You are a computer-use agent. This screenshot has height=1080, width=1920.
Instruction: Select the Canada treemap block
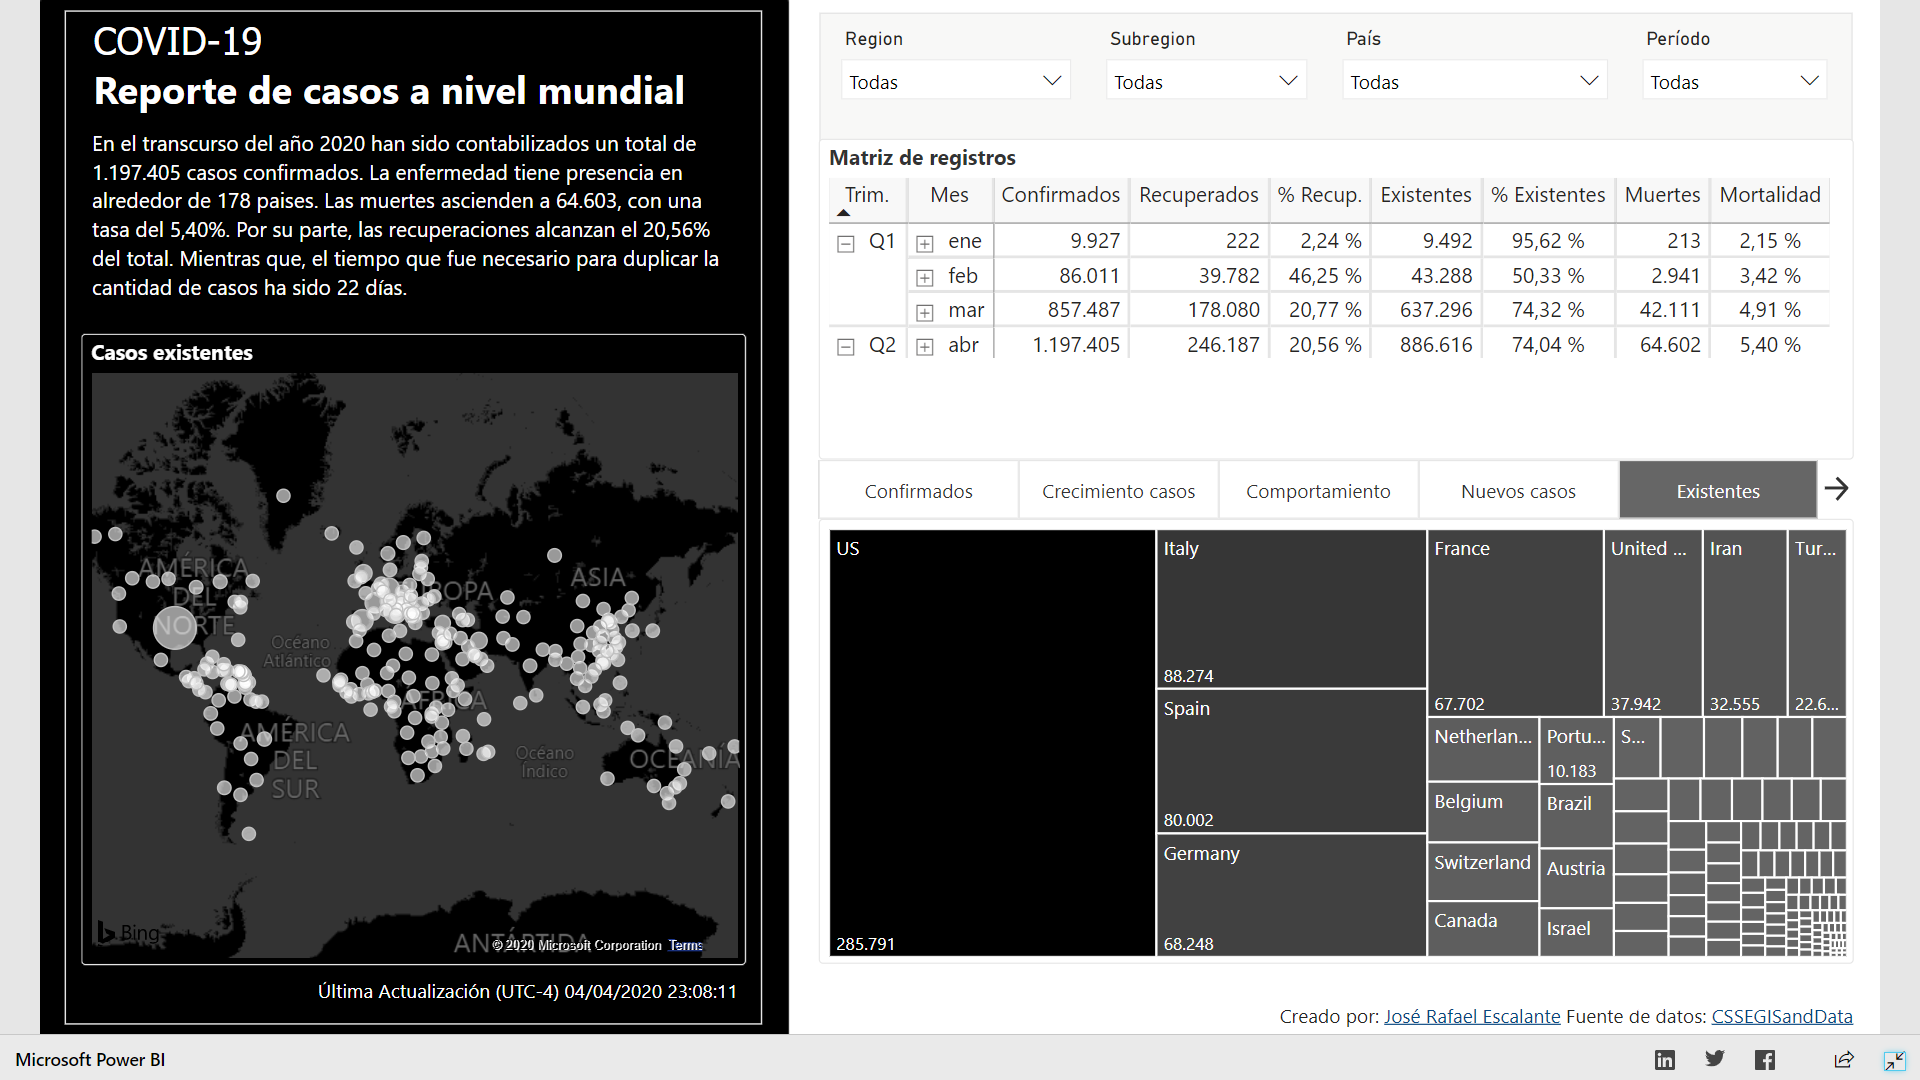(x=1483, y=928)
